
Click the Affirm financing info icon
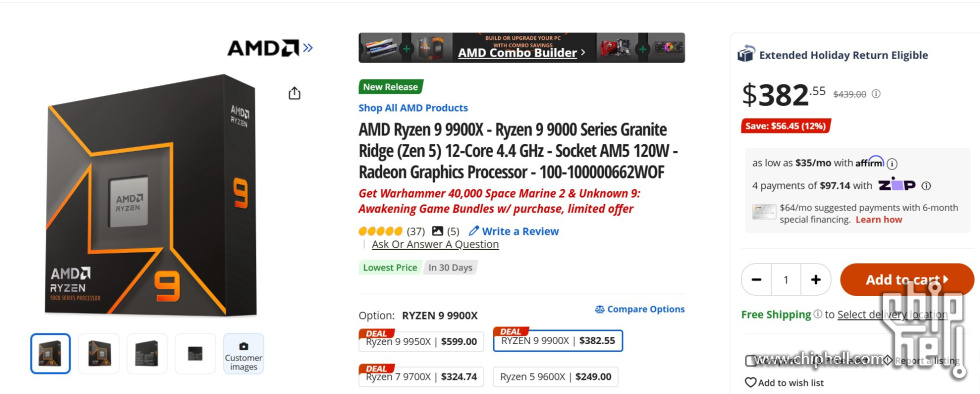[892, 163]
